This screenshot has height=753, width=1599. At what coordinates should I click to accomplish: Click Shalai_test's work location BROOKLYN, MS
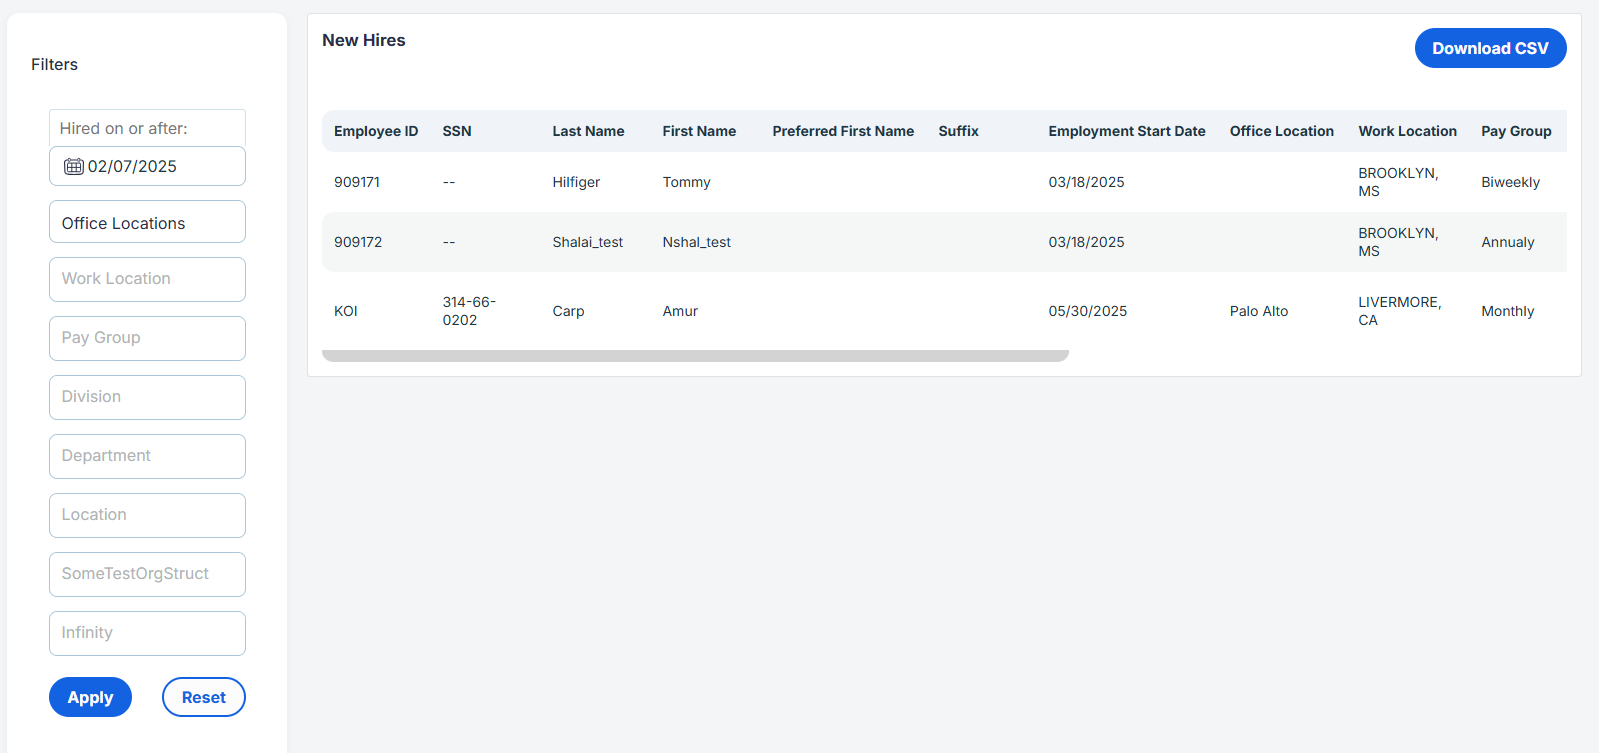(1398, 242)
